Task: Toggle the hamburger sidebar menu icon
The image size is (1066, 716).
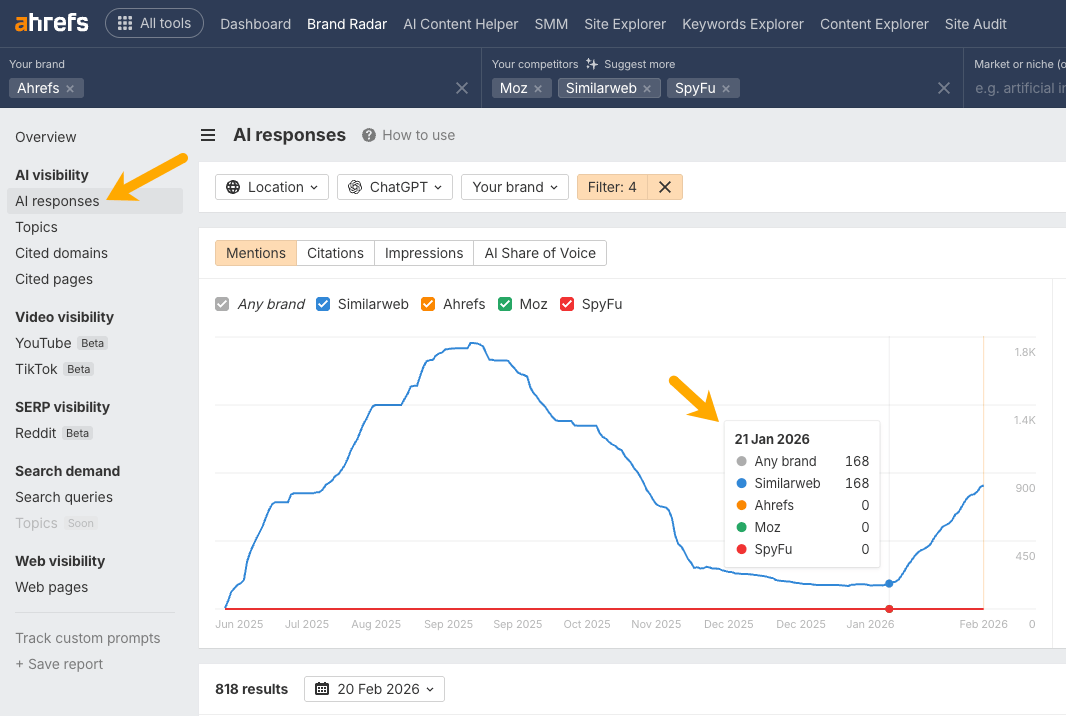Action: click(208, 135)
